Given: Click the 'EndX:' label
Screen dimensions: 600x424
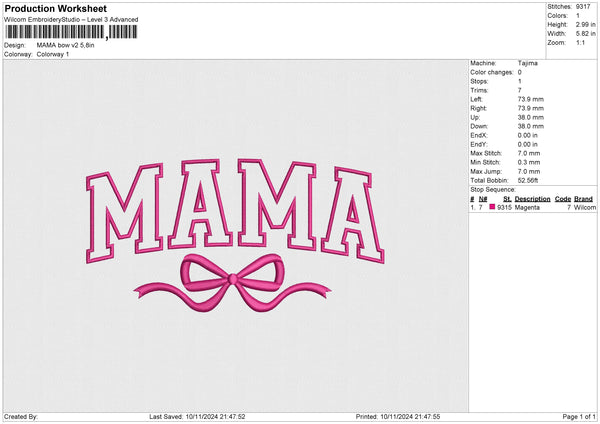Looking at the screenshot, I should (479, 135).
